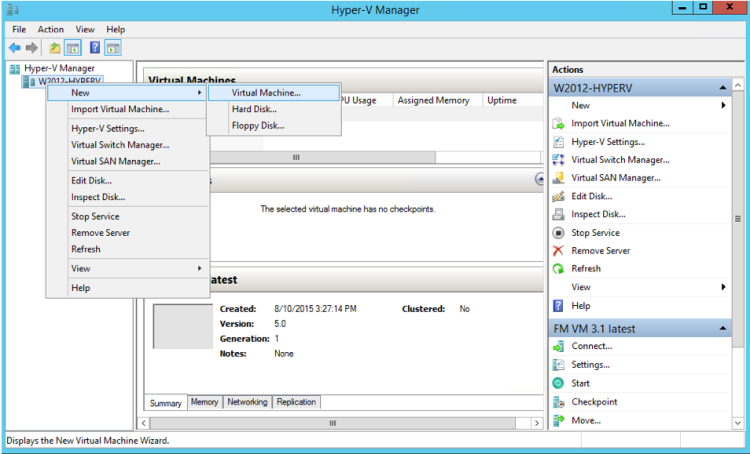Screen dimensions: 750x454
Task: Open the Action menu in menu bar
Action: [51, 29]
